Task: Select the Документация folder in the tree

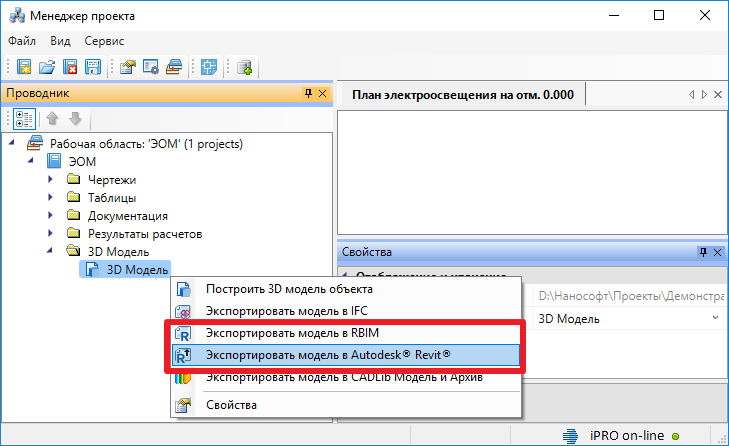Action: 127,216
